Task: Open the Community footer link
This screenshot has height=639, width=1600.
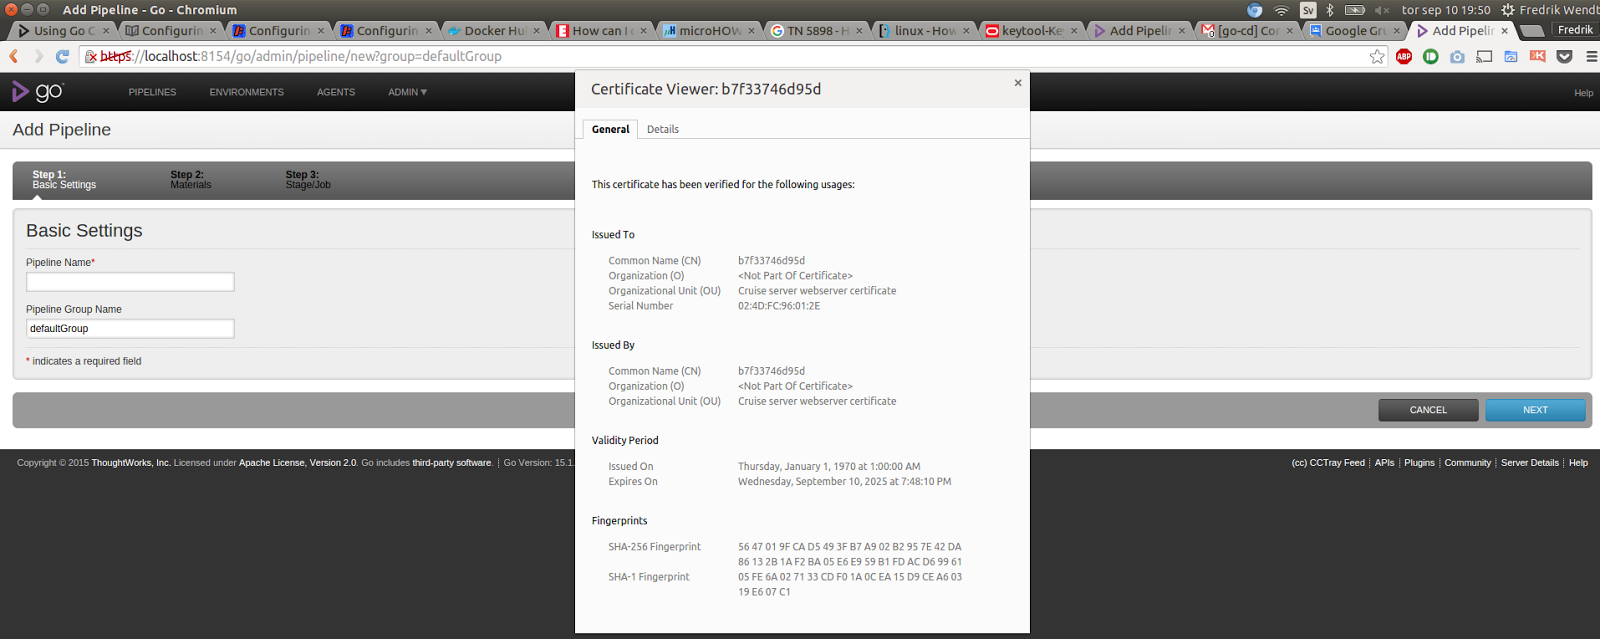Action: [1467, 463]
